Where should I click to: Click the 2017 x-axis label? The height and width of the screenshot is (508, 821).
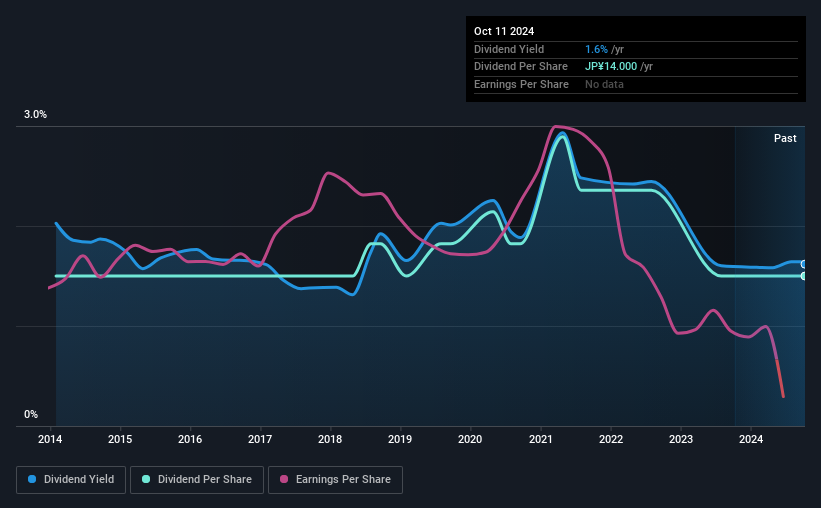[260, 439]
